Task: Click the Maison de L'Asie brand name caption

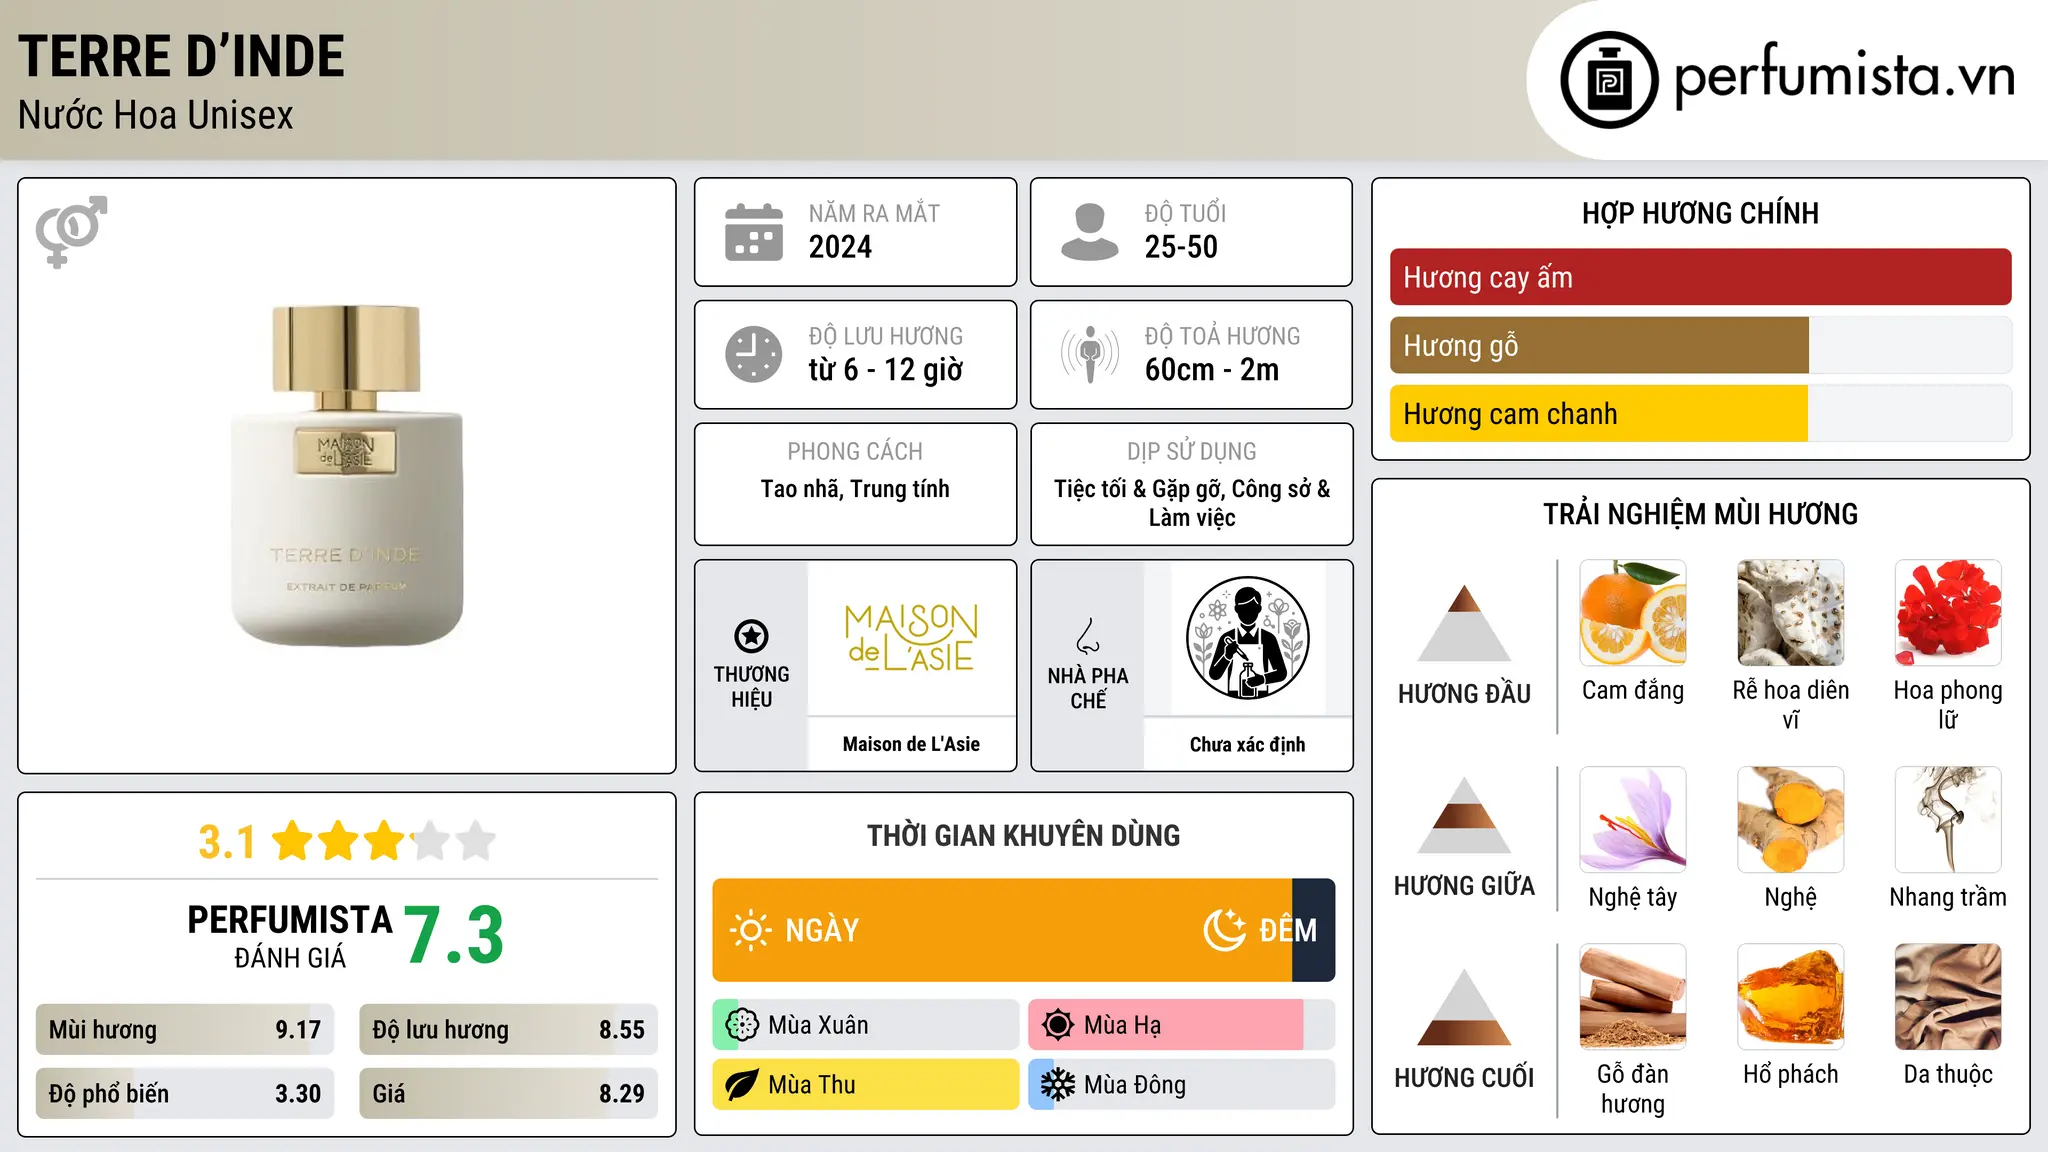Action: (911, 744)
